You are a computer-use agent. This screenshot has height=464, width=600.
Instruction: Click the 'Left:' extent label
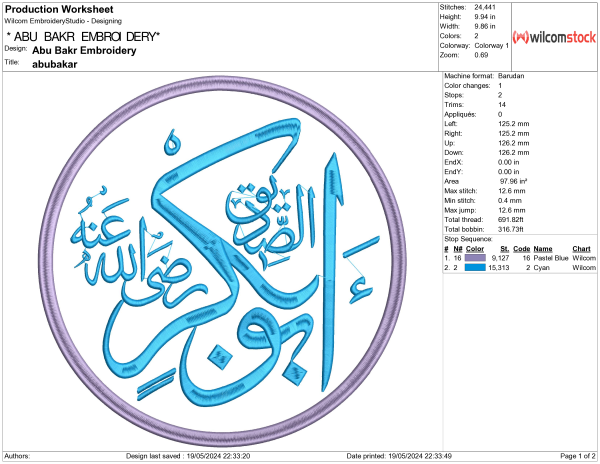pos(450,124)
